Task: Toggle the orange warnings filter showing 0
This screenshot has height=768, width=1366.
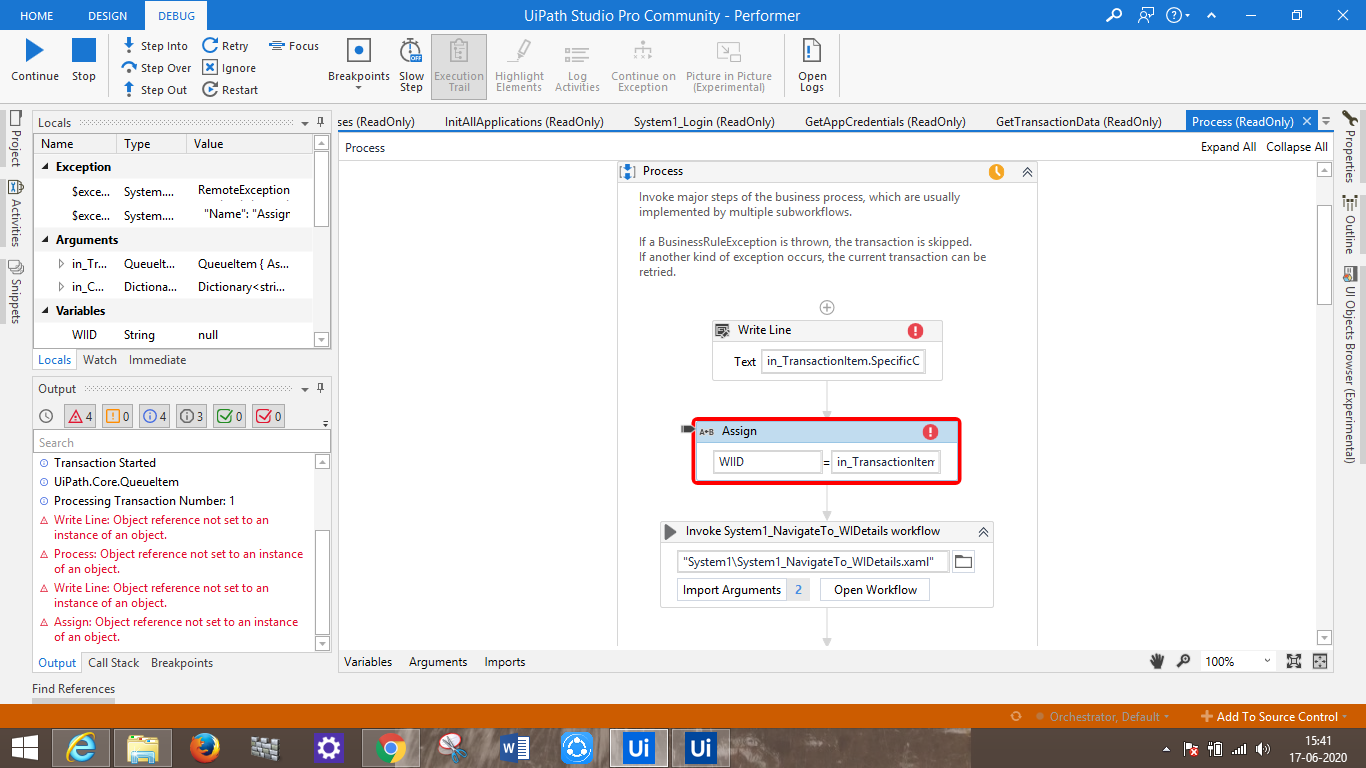Action: tap(118, 416)
